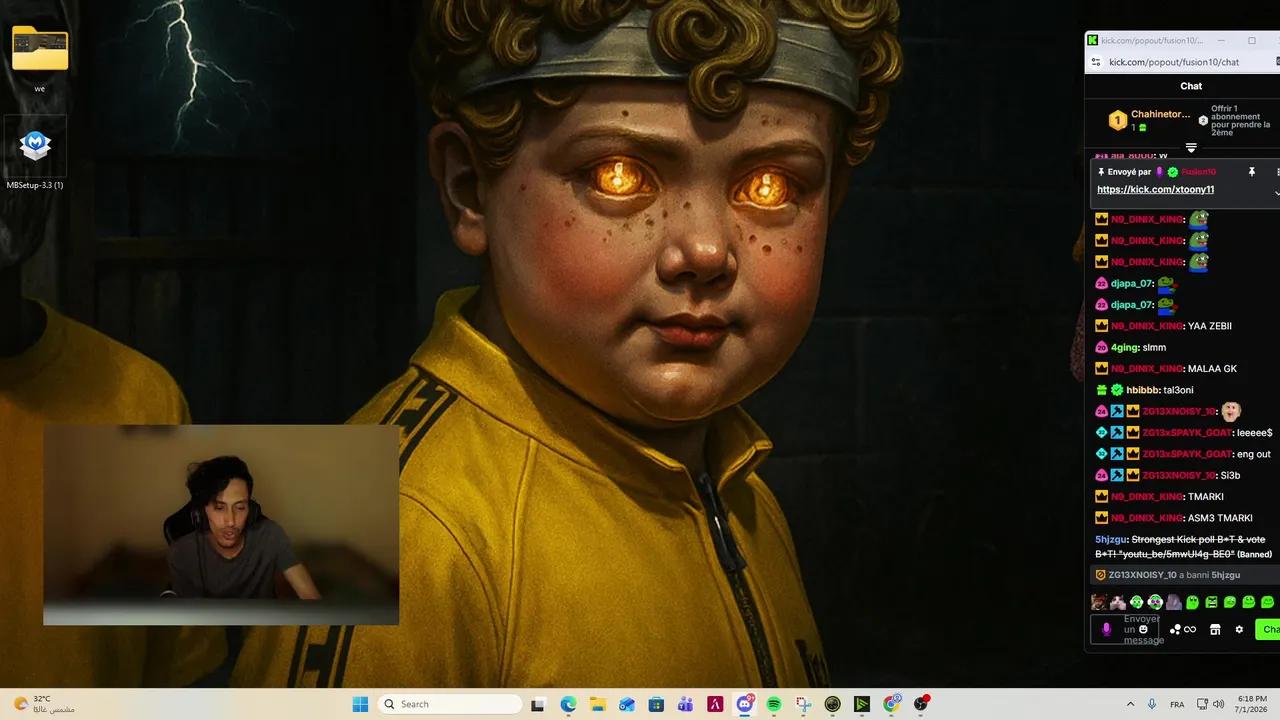Open the clock showing 6:18 PM
This screenshot has height=720, width=1280.
[x=1252, y=704]
